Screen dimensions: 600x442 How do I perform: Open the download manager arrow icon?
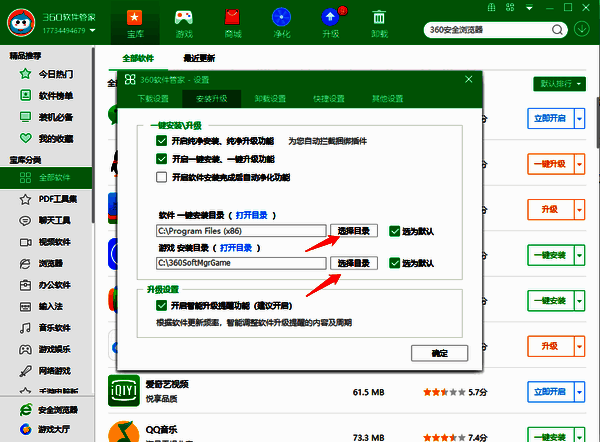click(582, 29)
